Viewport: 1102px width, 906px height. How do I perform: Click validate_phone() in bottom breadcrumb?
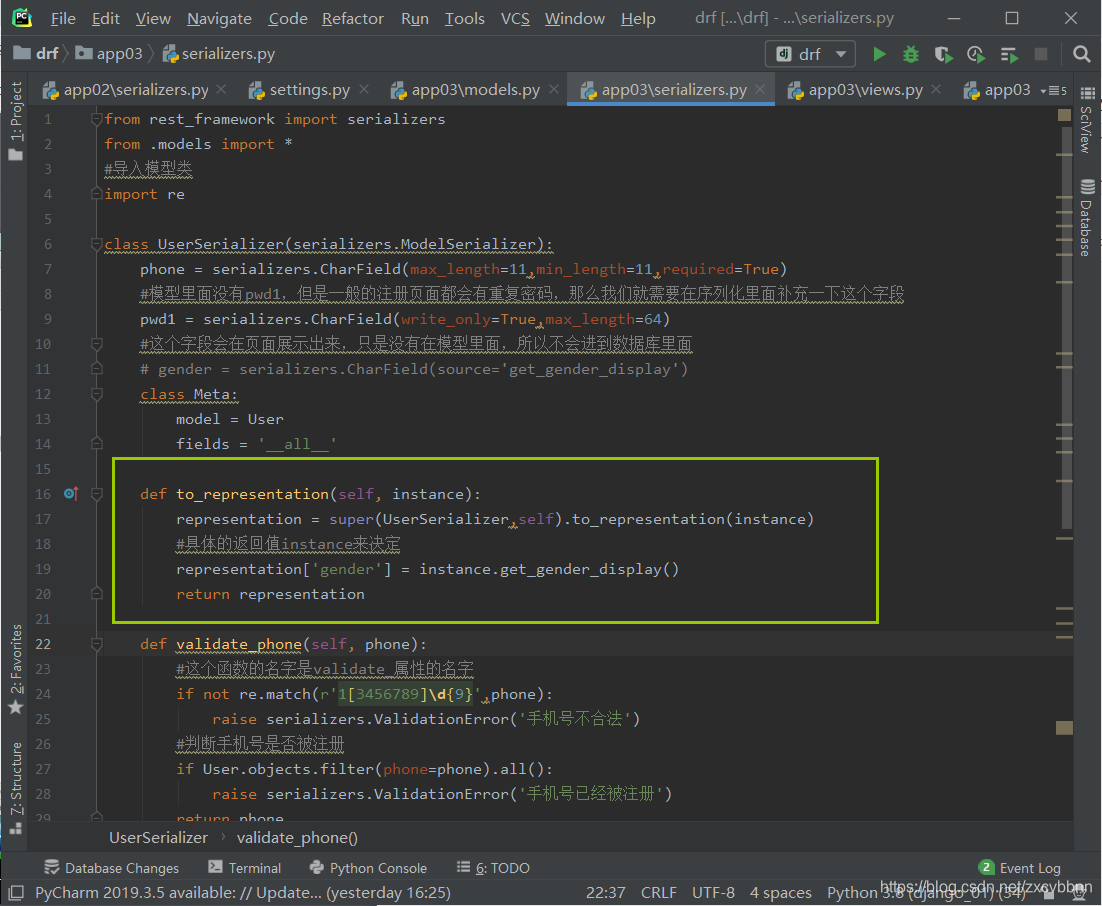click(297, 838)
